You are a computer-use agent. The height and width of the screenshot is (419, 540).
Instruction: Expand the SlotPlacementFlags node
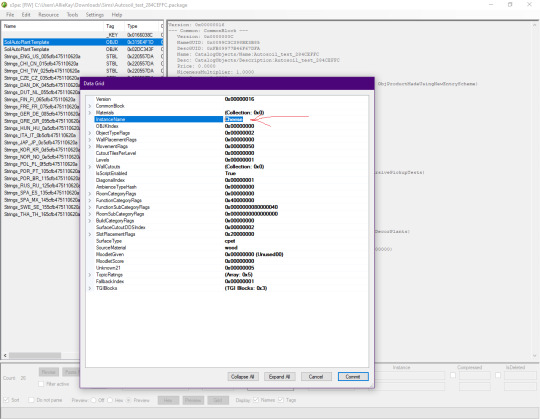pos(90,234)
